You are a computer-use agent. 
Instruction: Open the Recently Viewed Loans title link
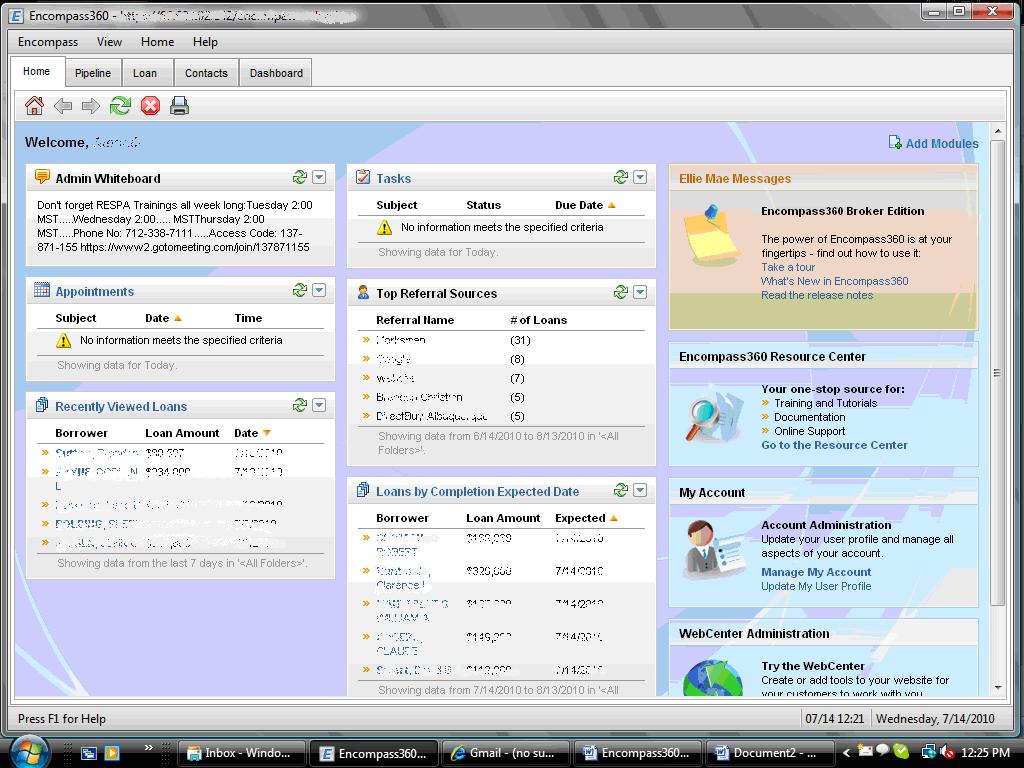(x=121, y=407)
